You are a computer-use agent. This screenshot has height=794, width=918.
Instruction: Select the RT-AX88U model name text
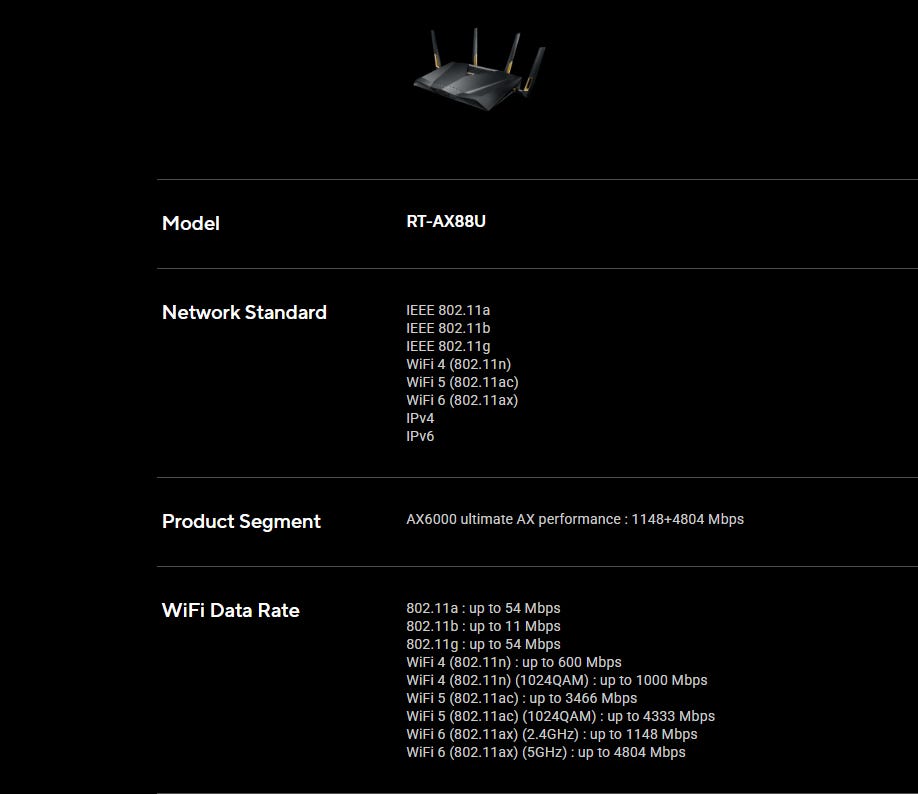[446, 221]
